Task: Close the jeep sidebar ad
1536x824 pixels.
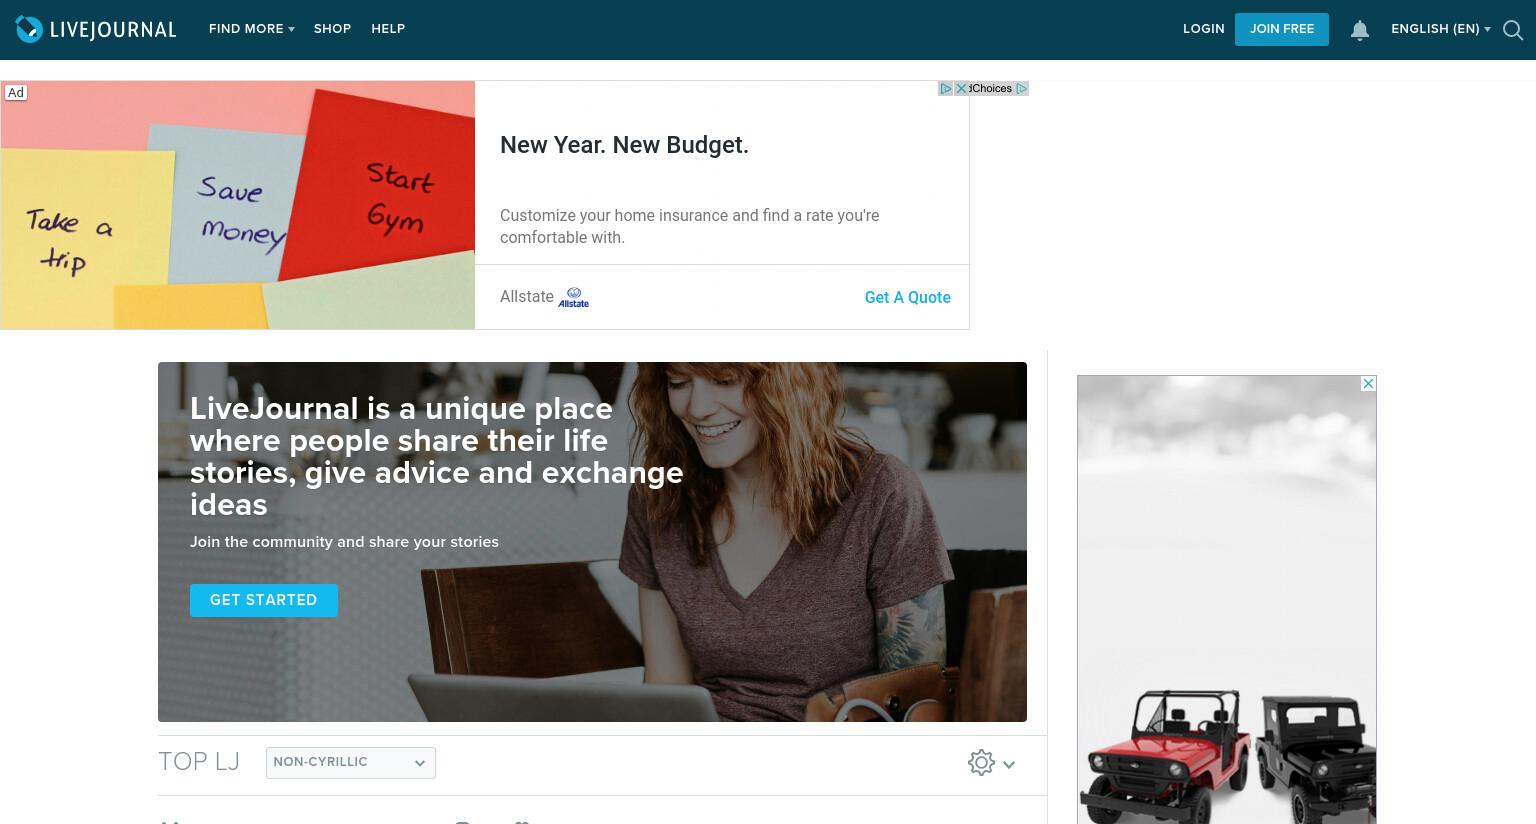Action: 1368,384
